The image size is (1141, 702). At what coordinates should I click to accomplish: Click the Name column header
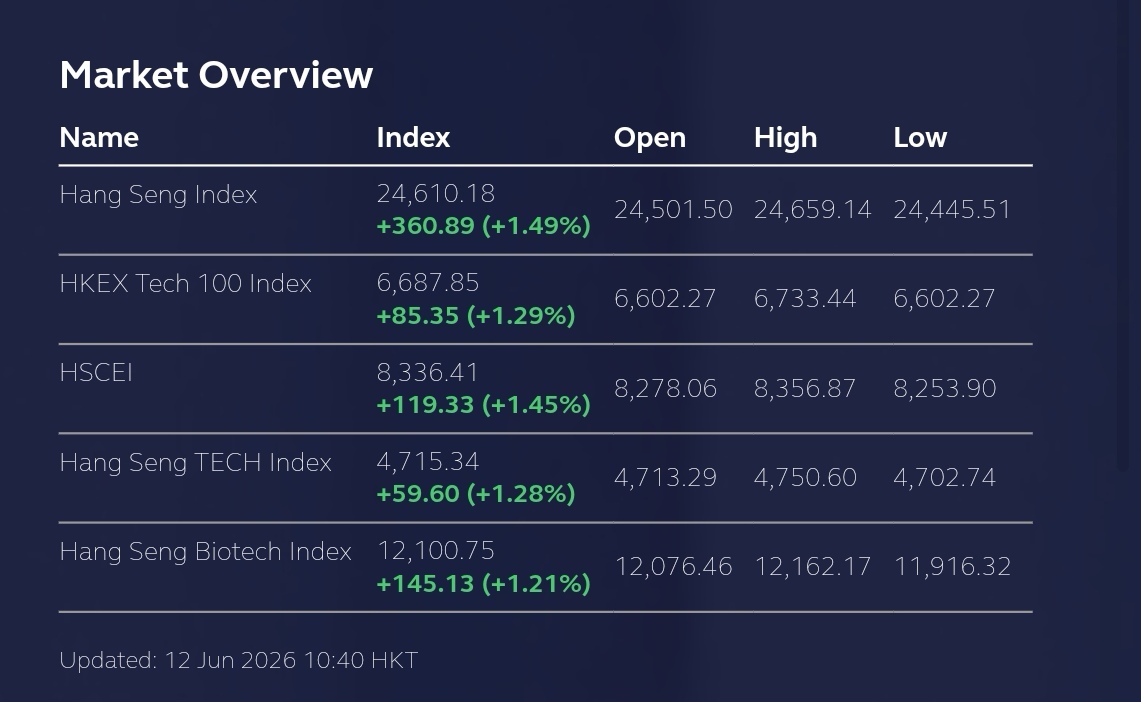tap(99, 137)
